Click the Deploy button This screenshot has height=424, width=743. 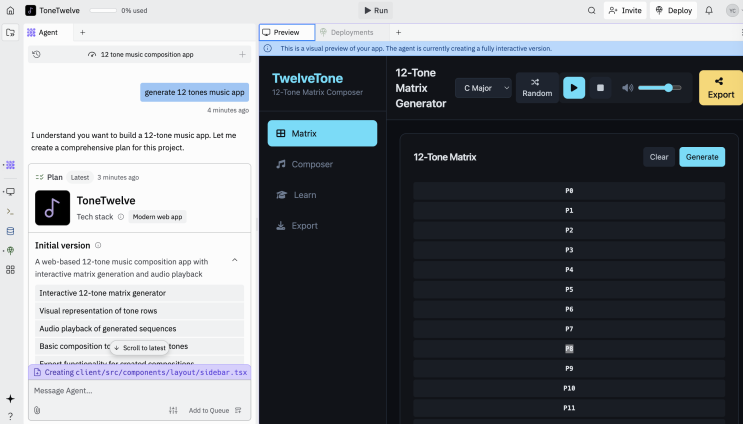pos(673,10)
